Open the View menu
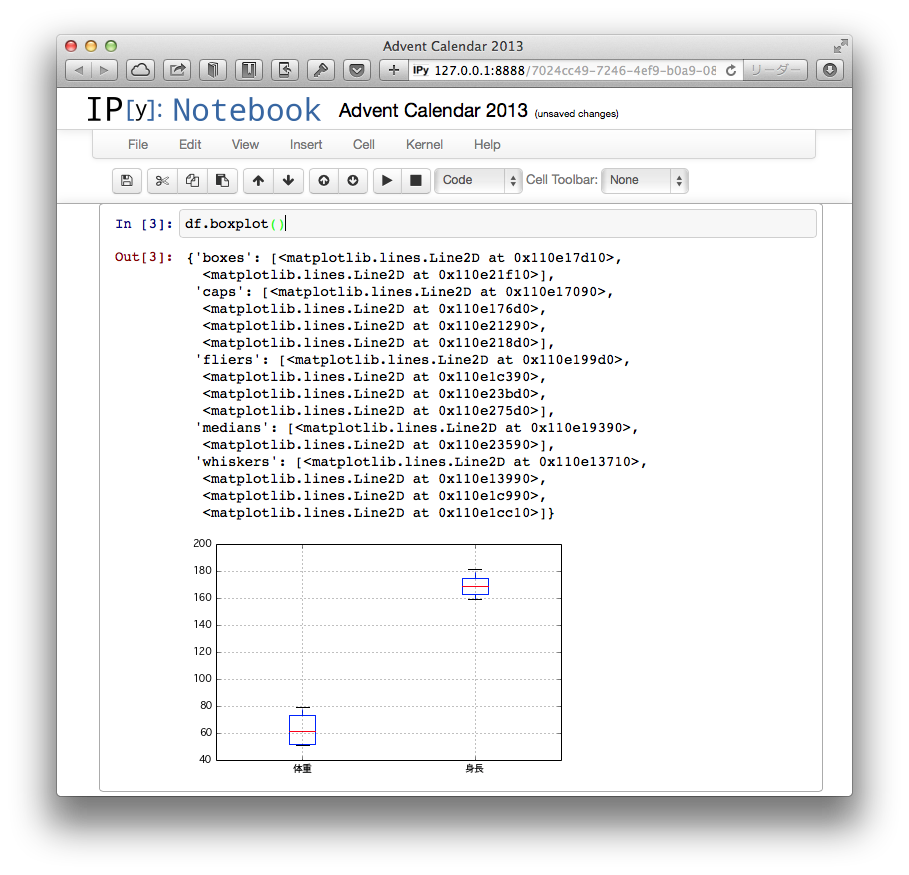The height and width of the screenshot is (875, 909). 245,144
